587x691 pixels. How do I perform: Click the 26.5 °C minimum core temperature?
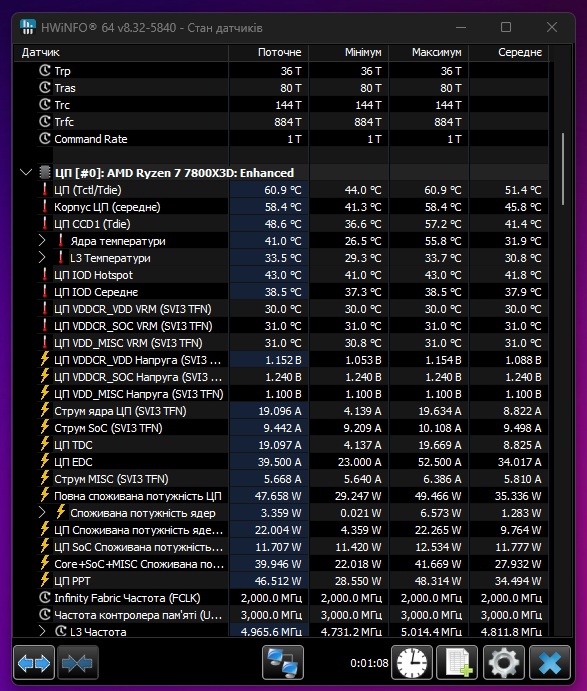[x=363, y=241]
